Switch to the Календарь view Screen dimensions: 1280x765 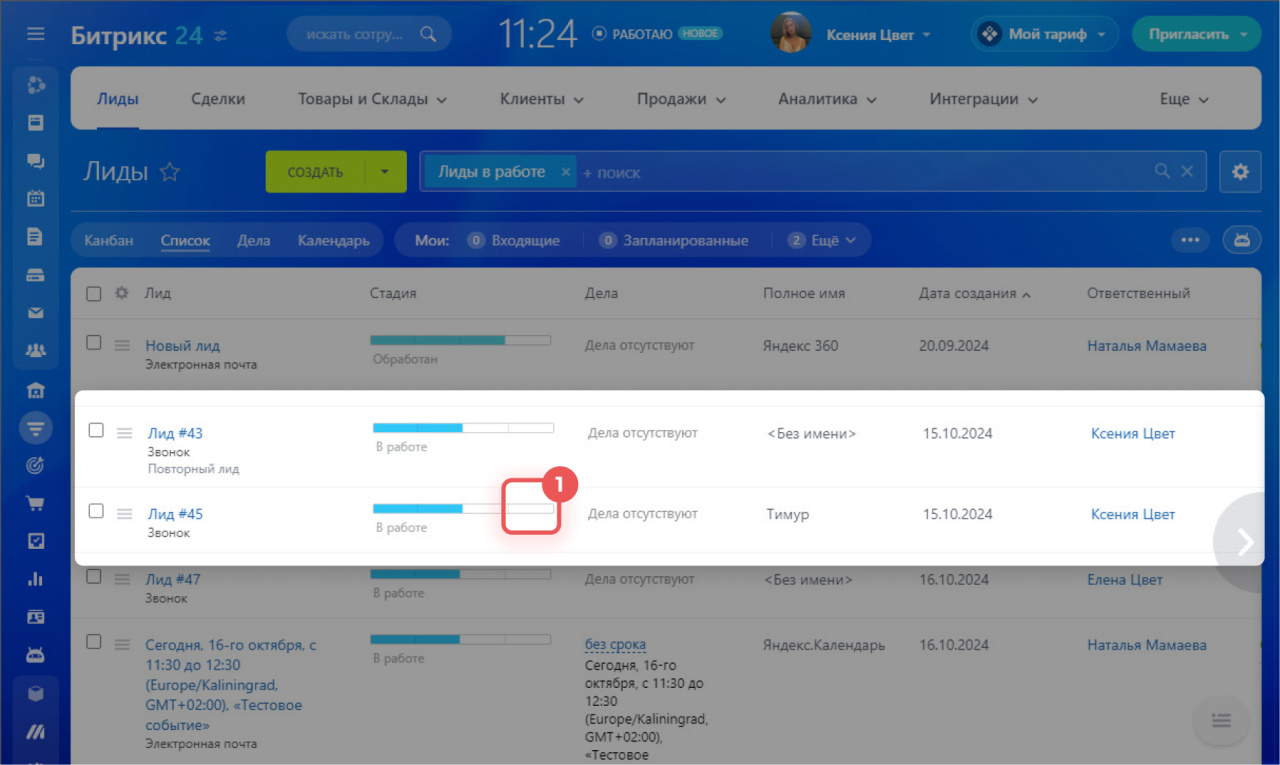[x=333, y=240]
